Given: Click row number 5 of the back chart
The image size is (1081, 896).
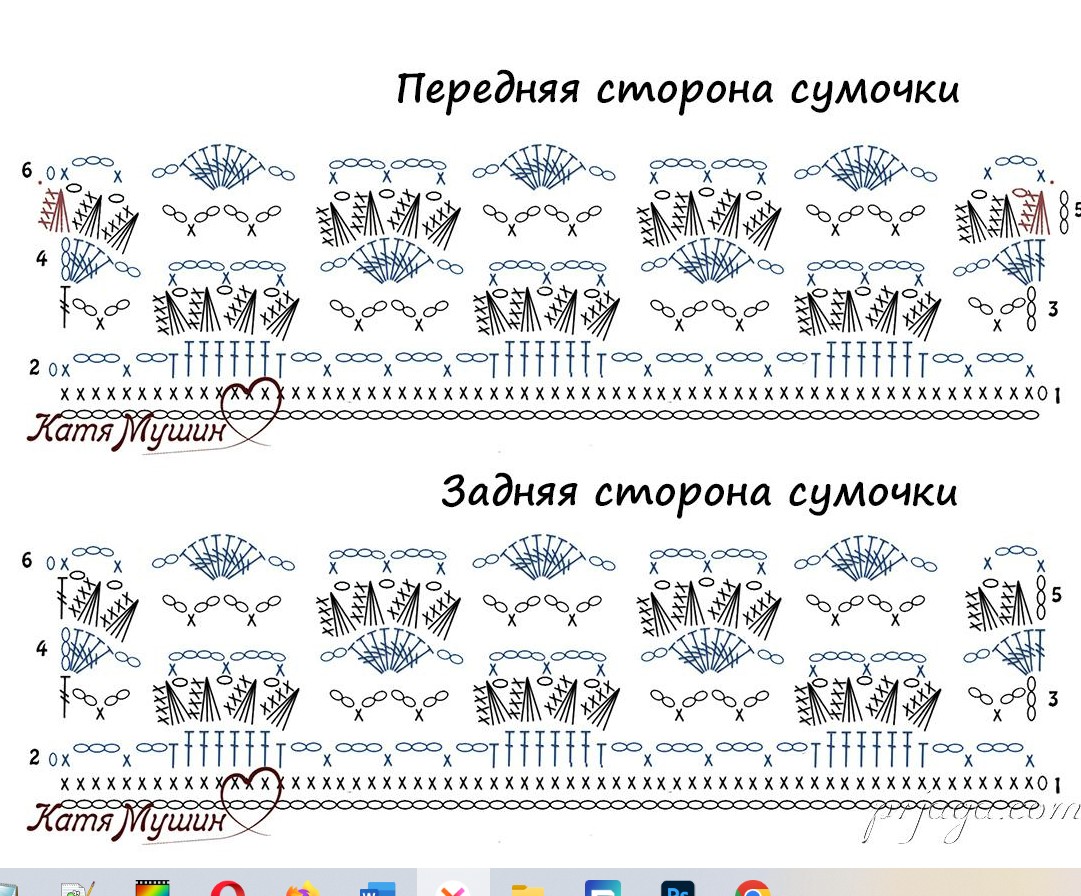Looking at the screenshot, I should point(1057,595).
